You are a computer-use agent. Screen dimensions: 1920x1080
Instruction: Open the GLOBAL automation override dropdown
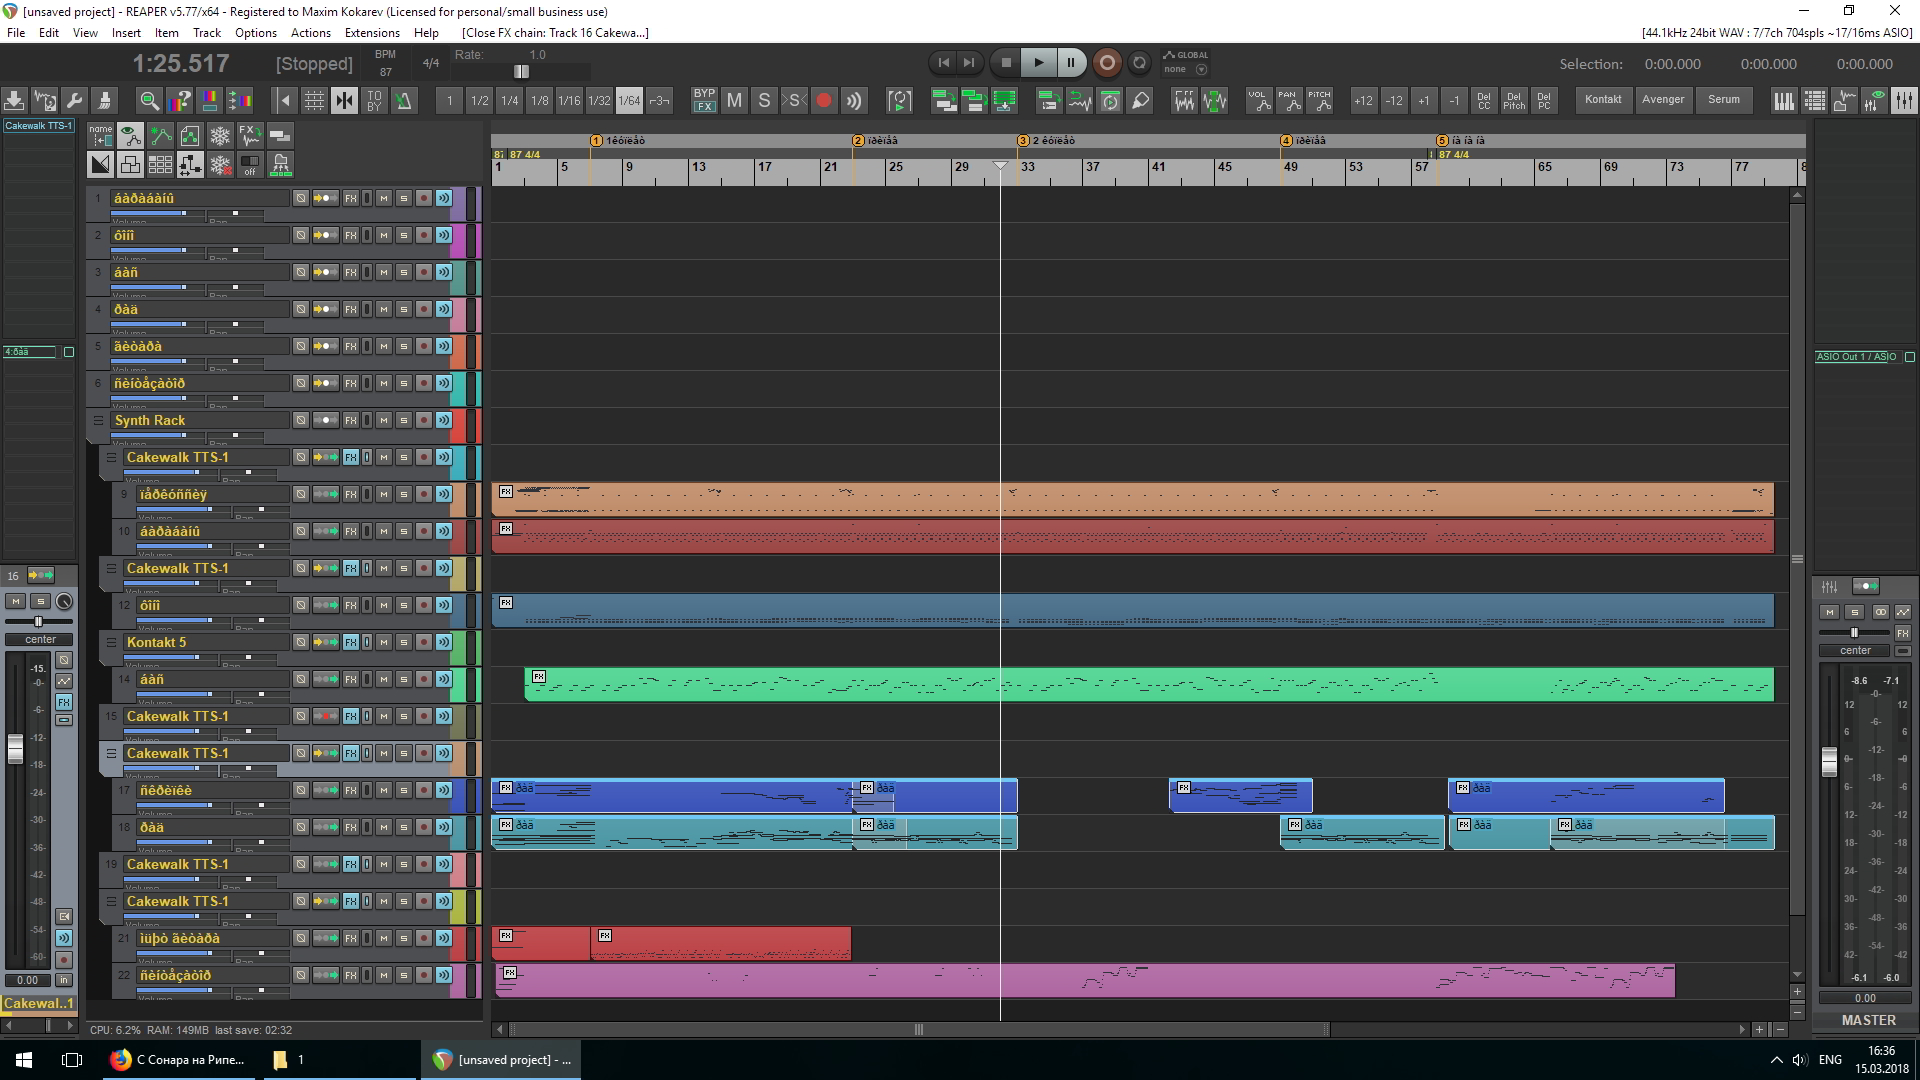[1201, 70]
